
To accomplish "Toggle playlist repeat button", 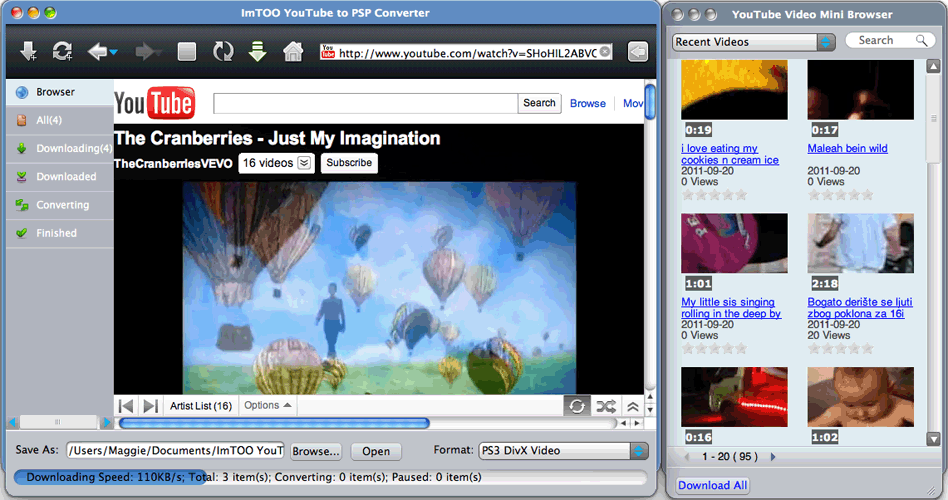I will pyautogui.click(x=577, y=406).
